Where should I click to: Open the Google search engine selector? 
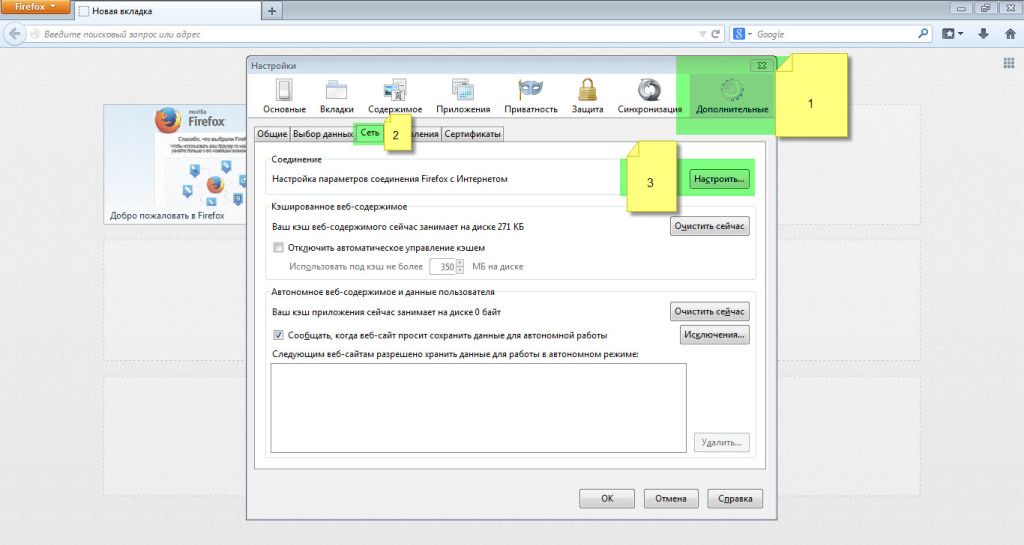[x=742, y=34]
